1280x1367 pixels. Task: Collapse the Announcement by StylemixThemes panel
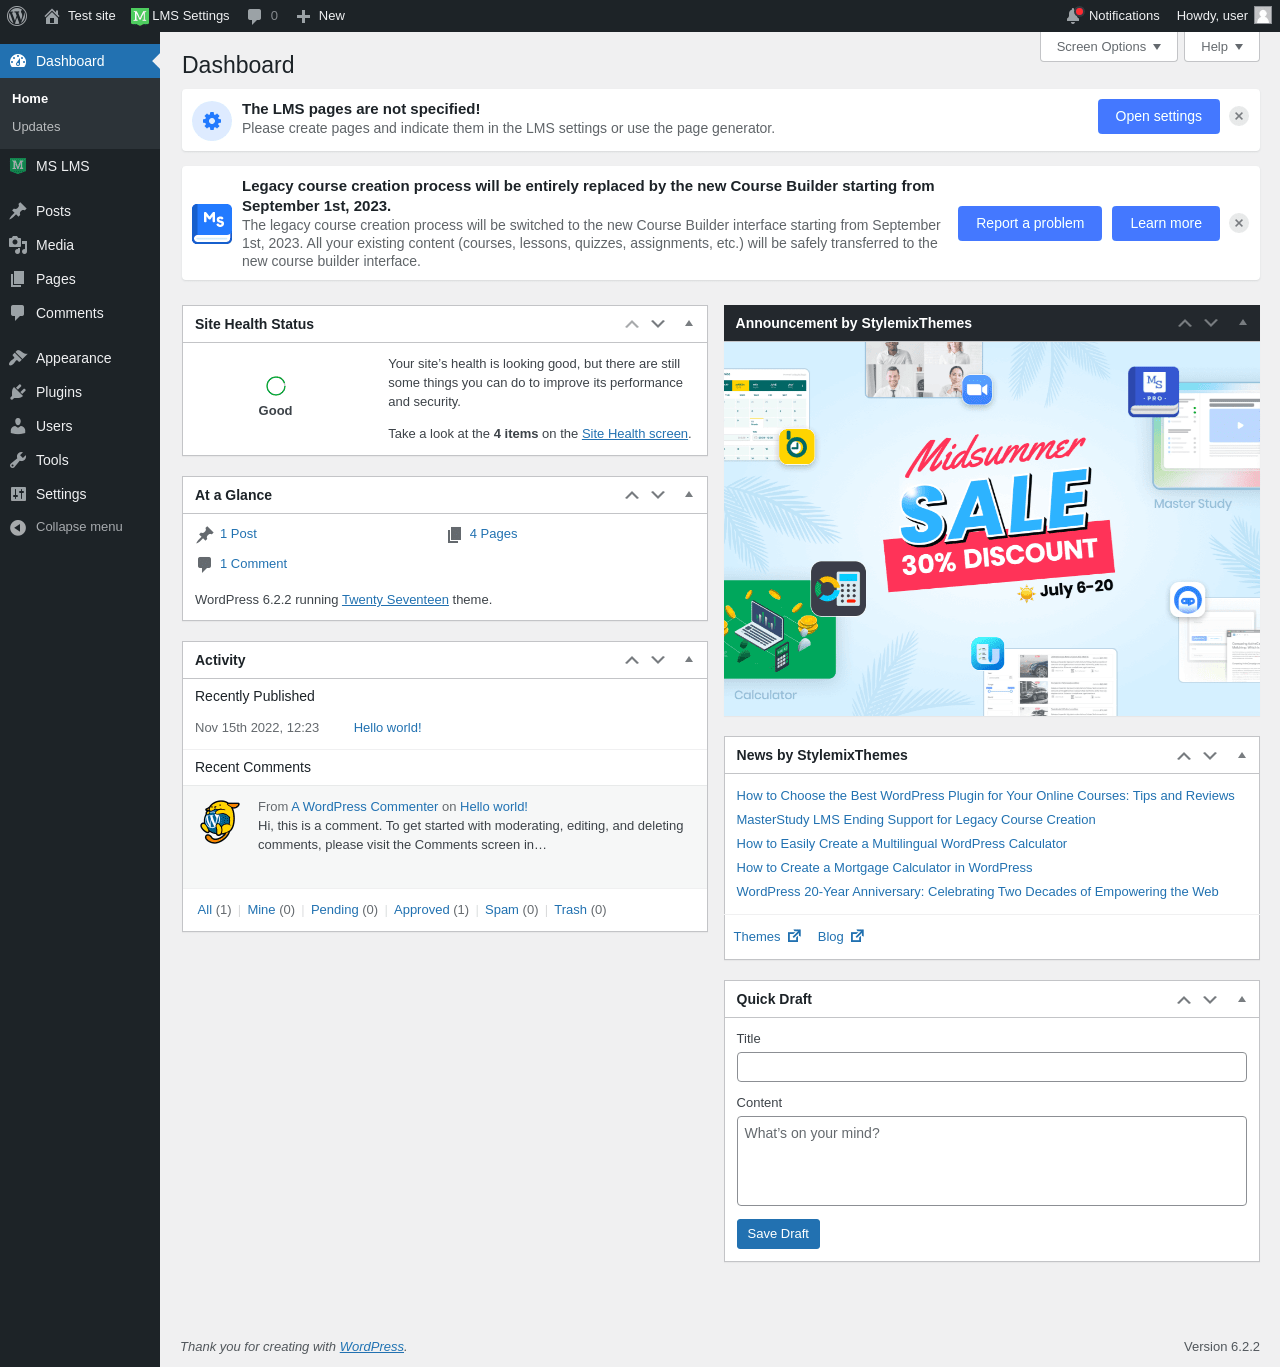click(1243, 323)
